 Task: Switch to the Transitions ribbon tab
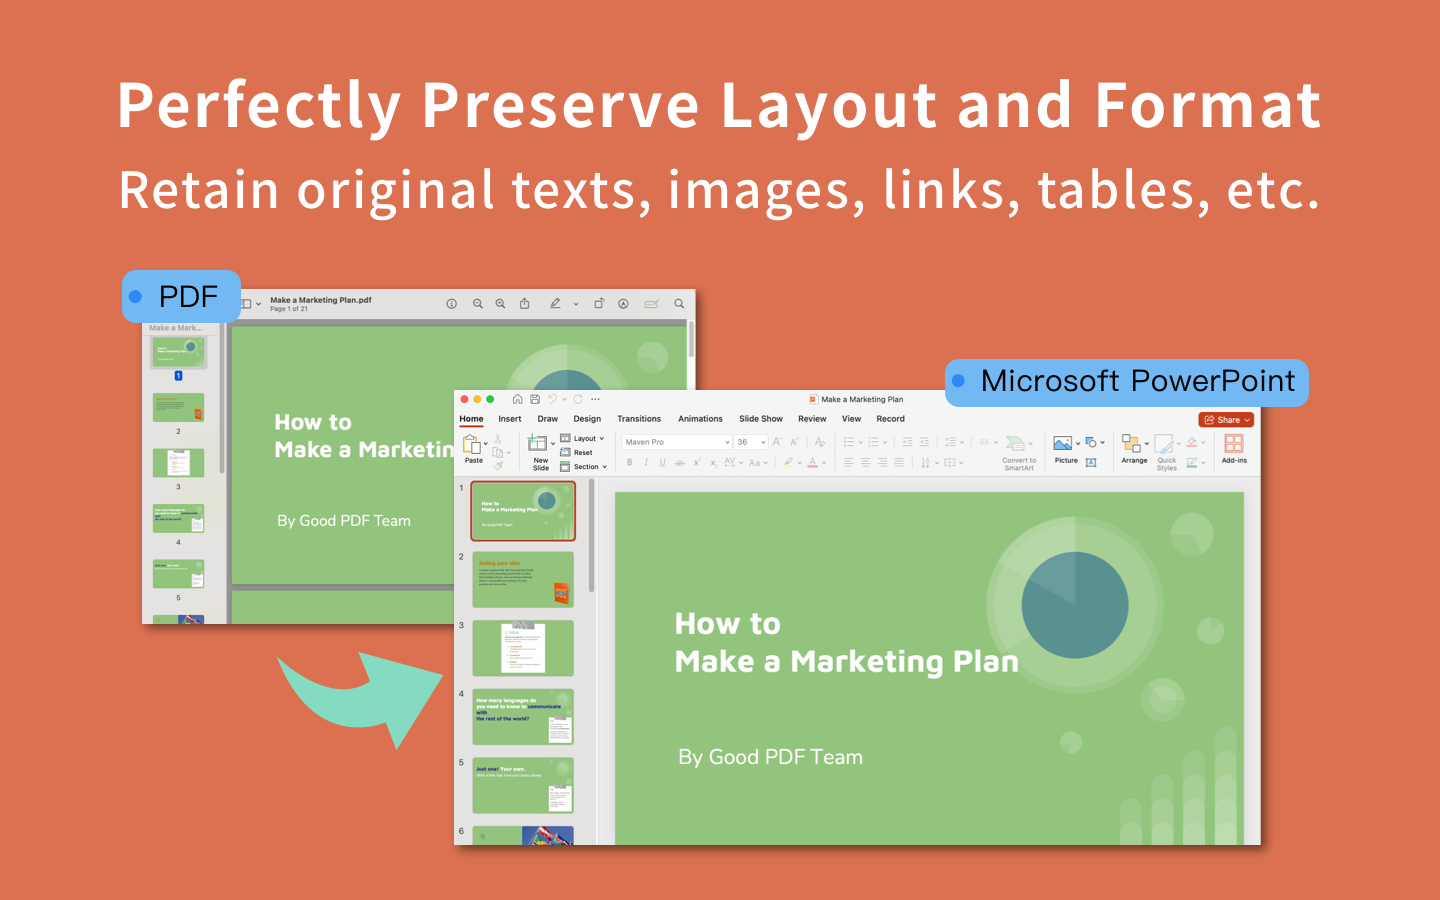639,419
